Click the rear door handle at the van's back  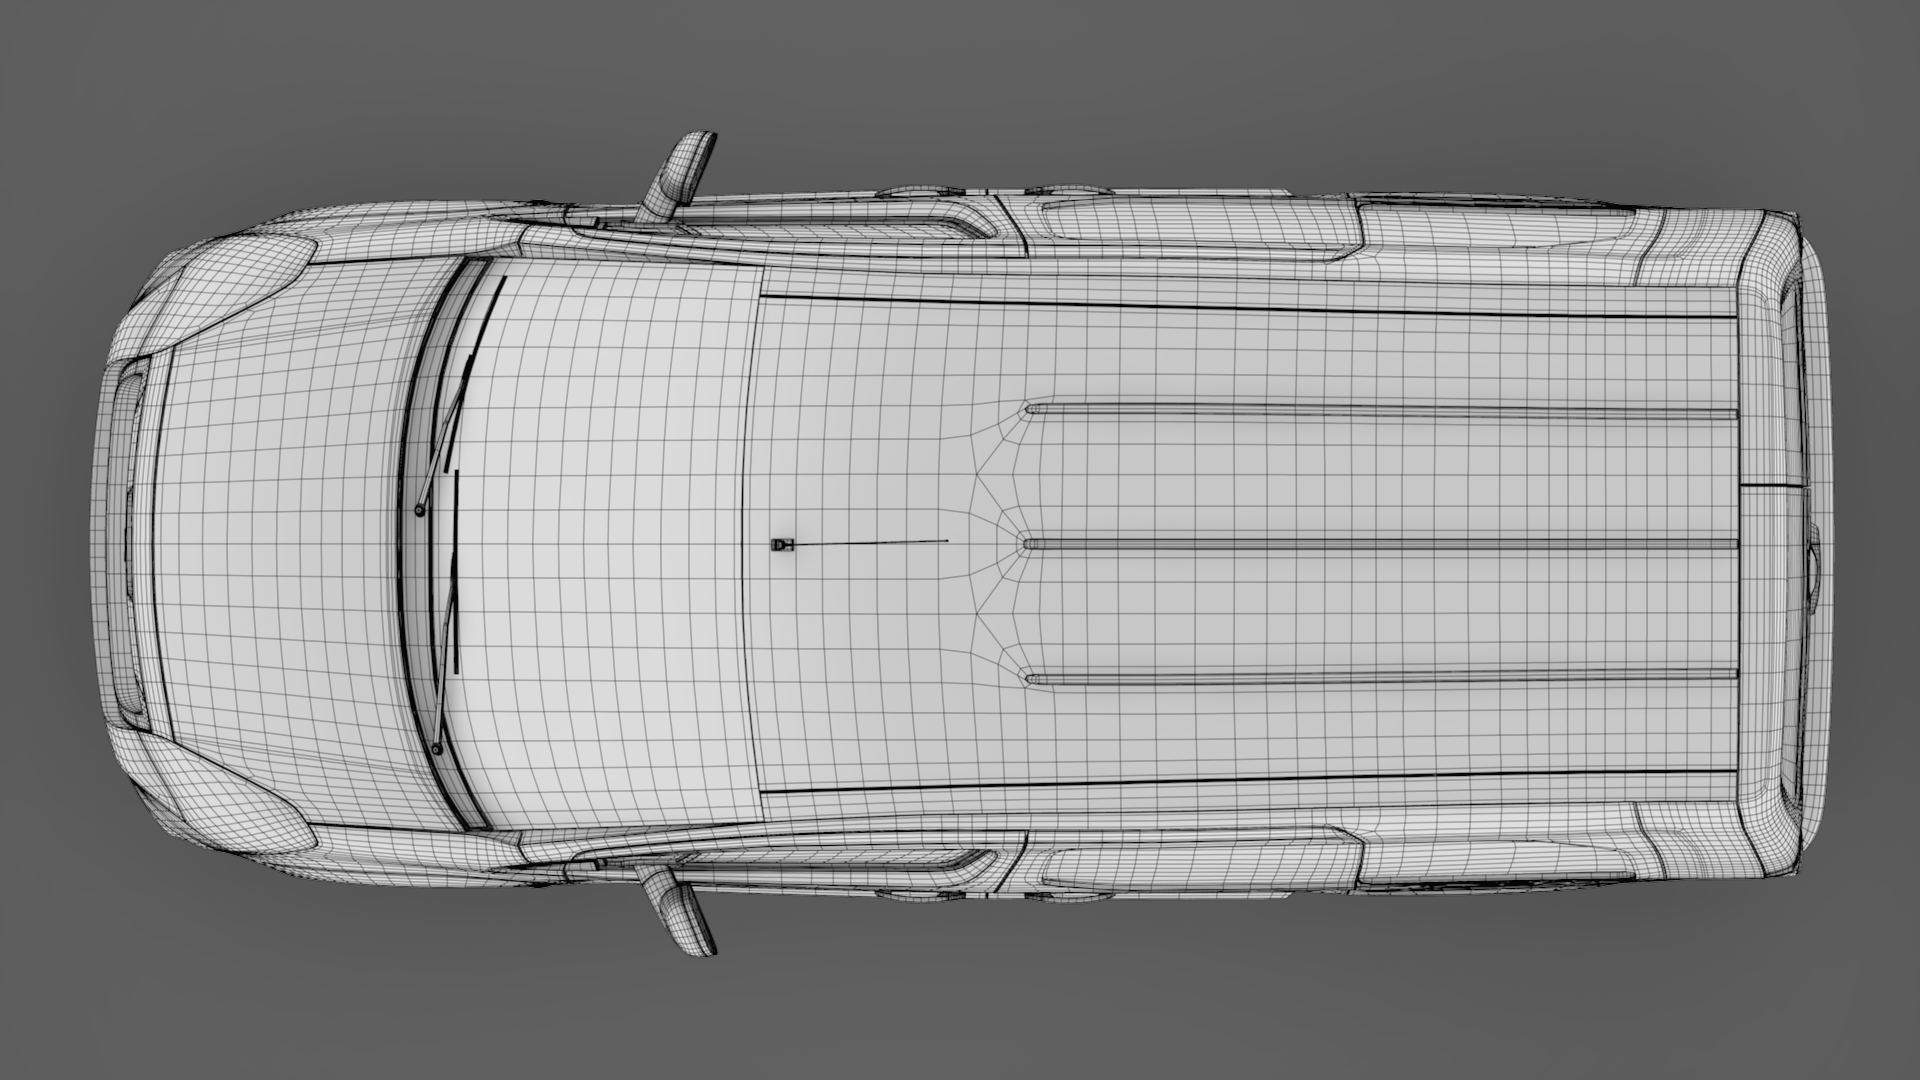point(1812,570)
